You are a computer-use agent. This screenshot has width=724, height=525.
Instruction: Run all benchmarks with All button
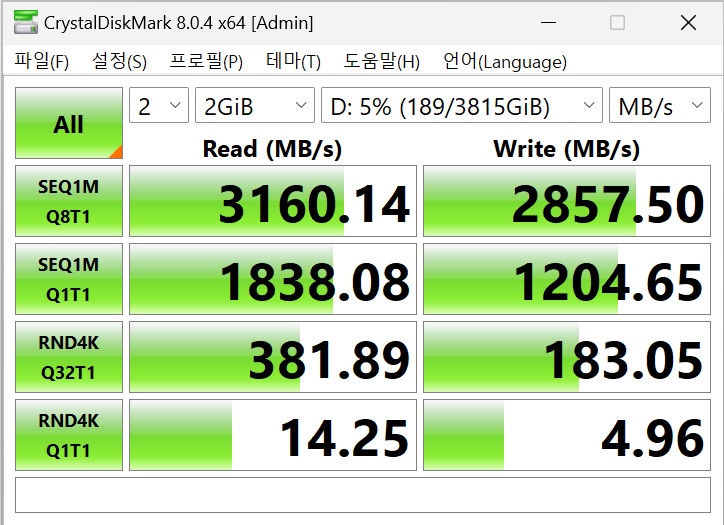pyautogui.click(x=69, y=123)
